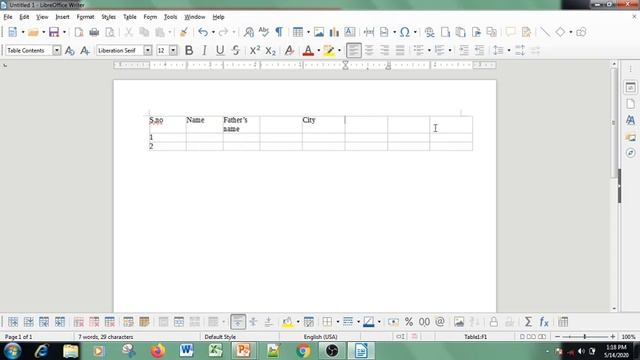Click the 100% zoom level

(x=628, y=337)
